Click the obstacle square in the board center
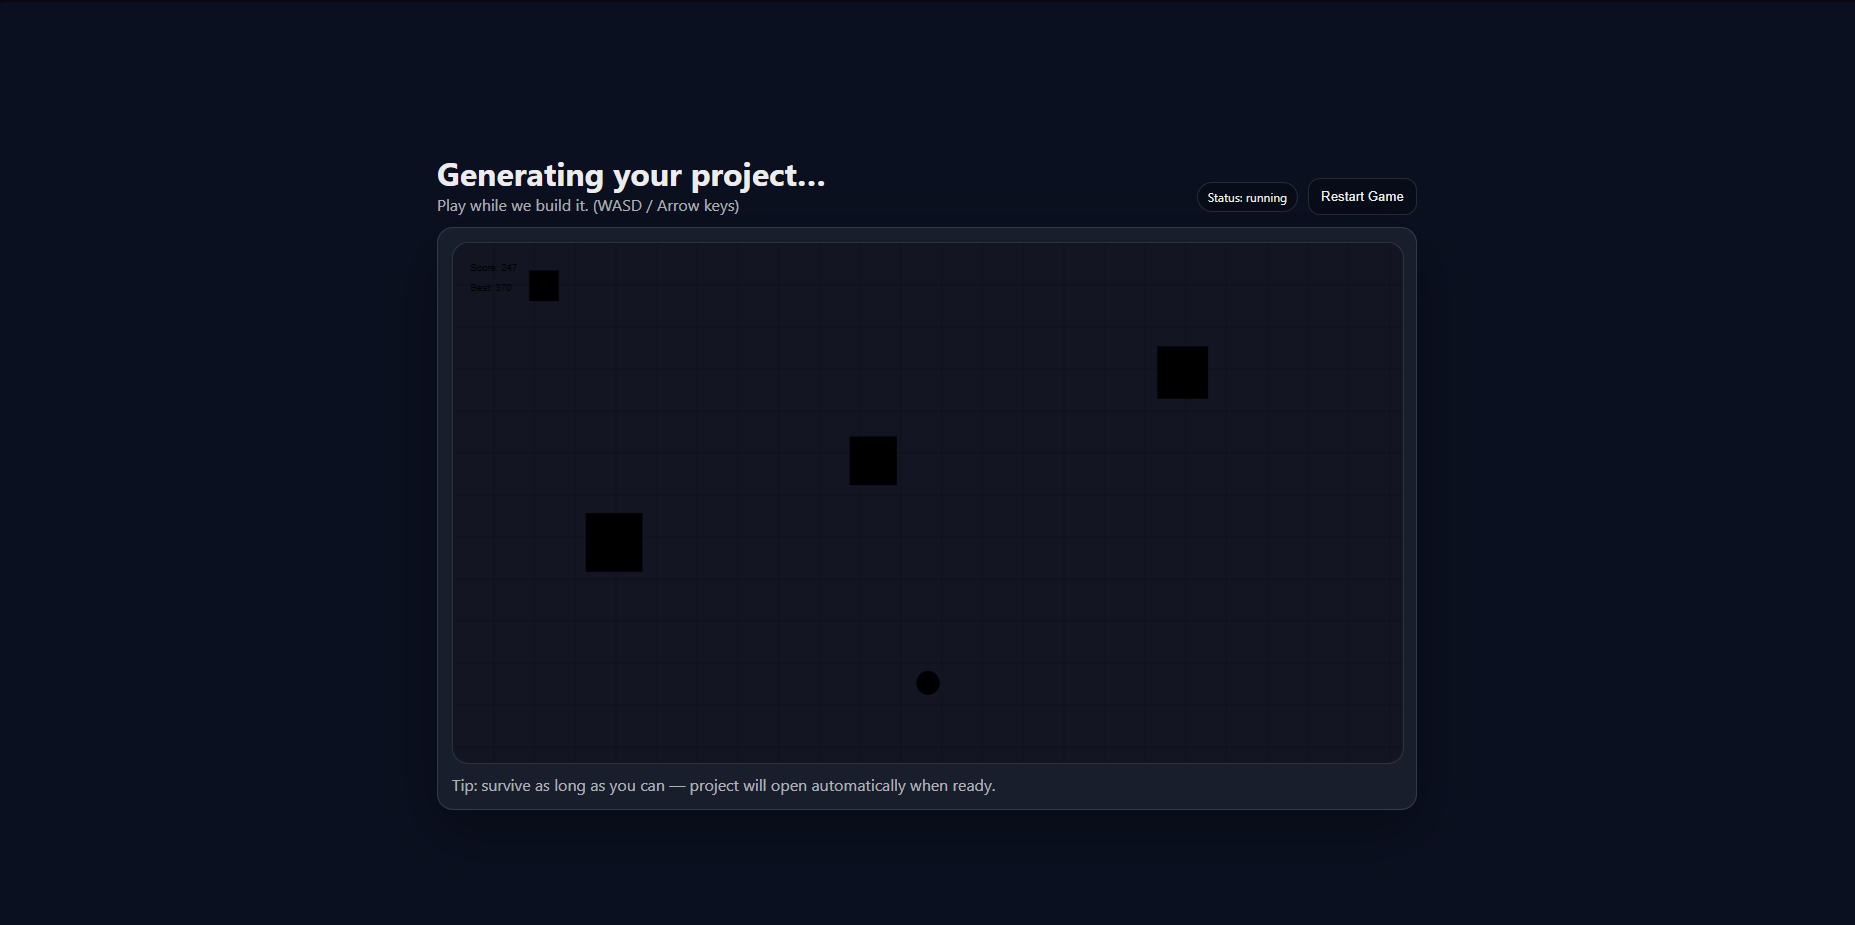Viewport: 1855px width, 925px height. pos(871,460)
